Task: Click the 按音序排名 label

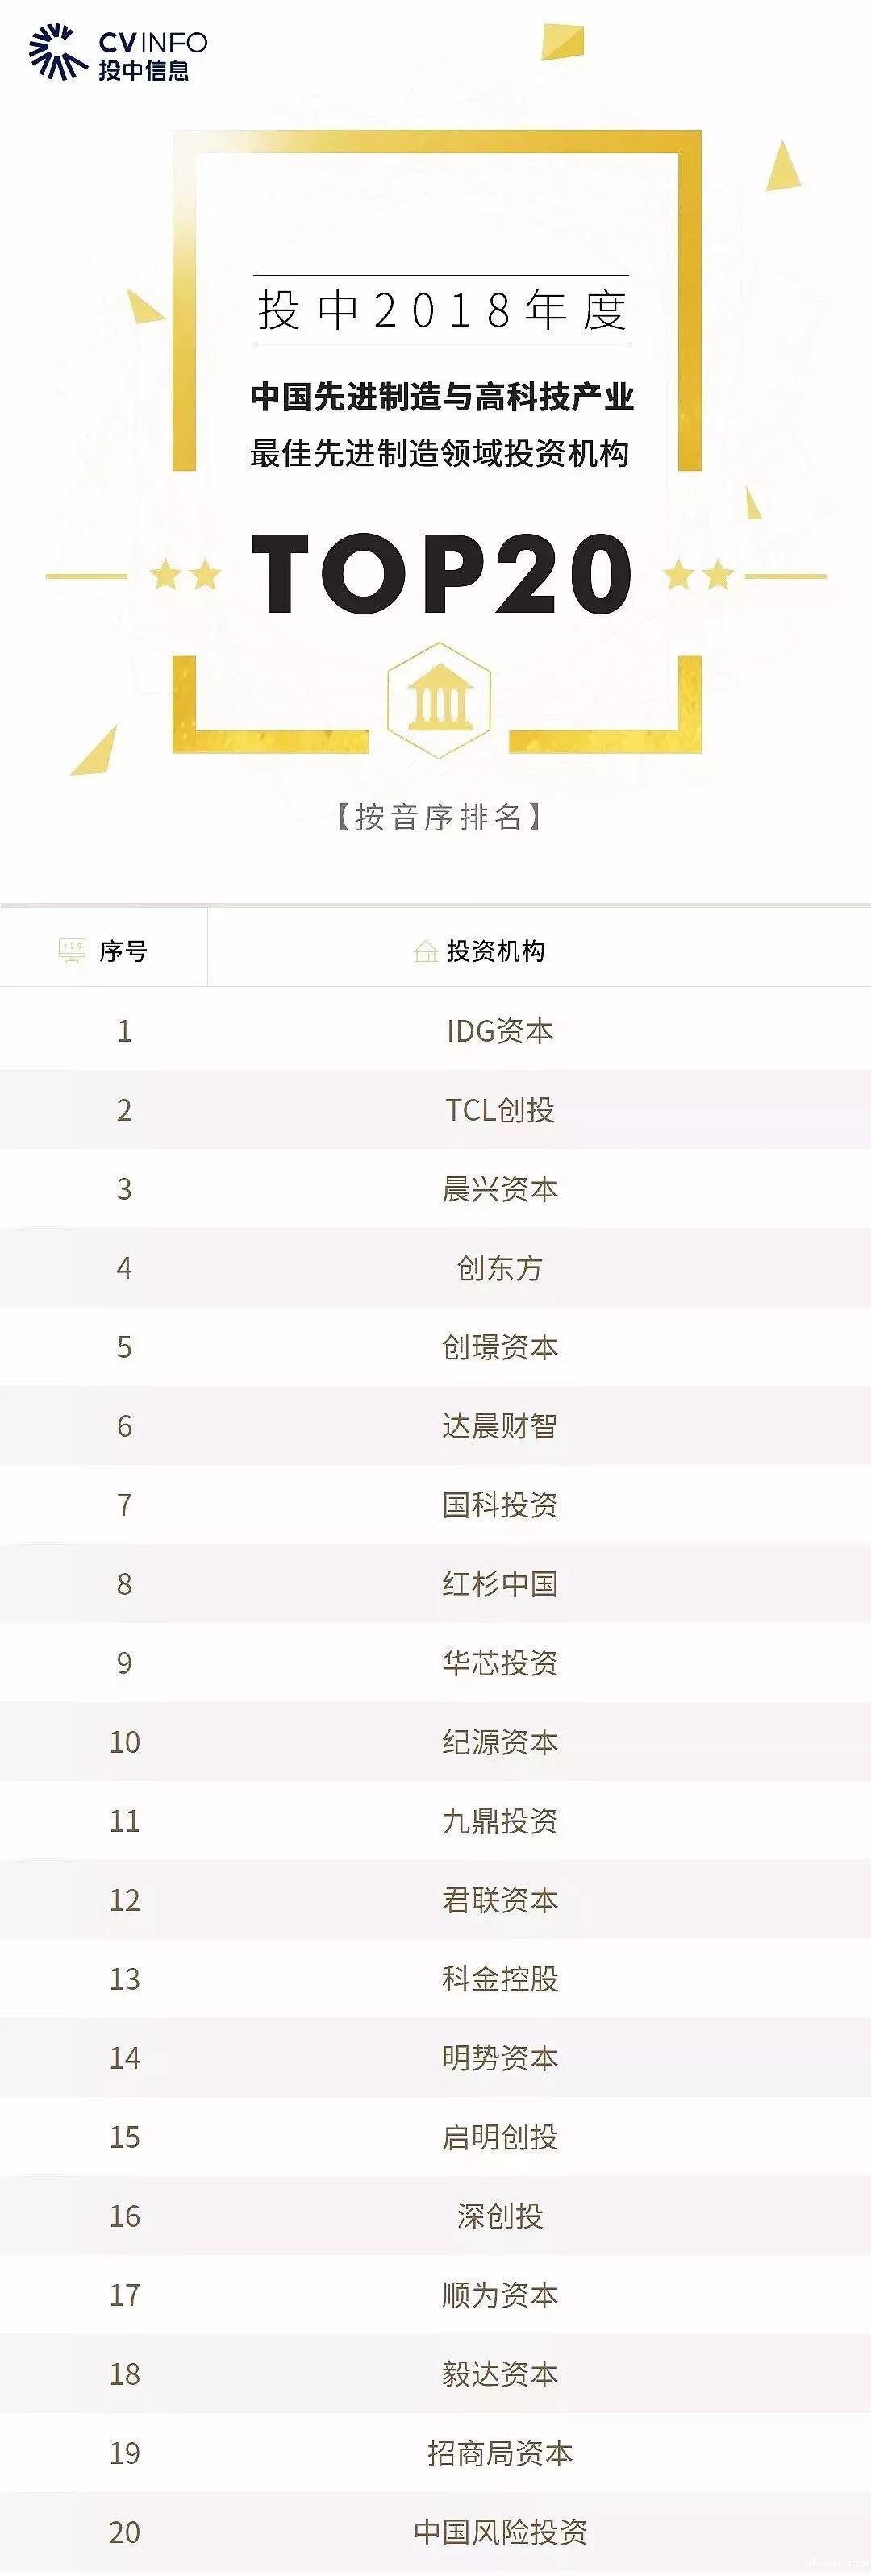Action: click(x=439, y=817)
